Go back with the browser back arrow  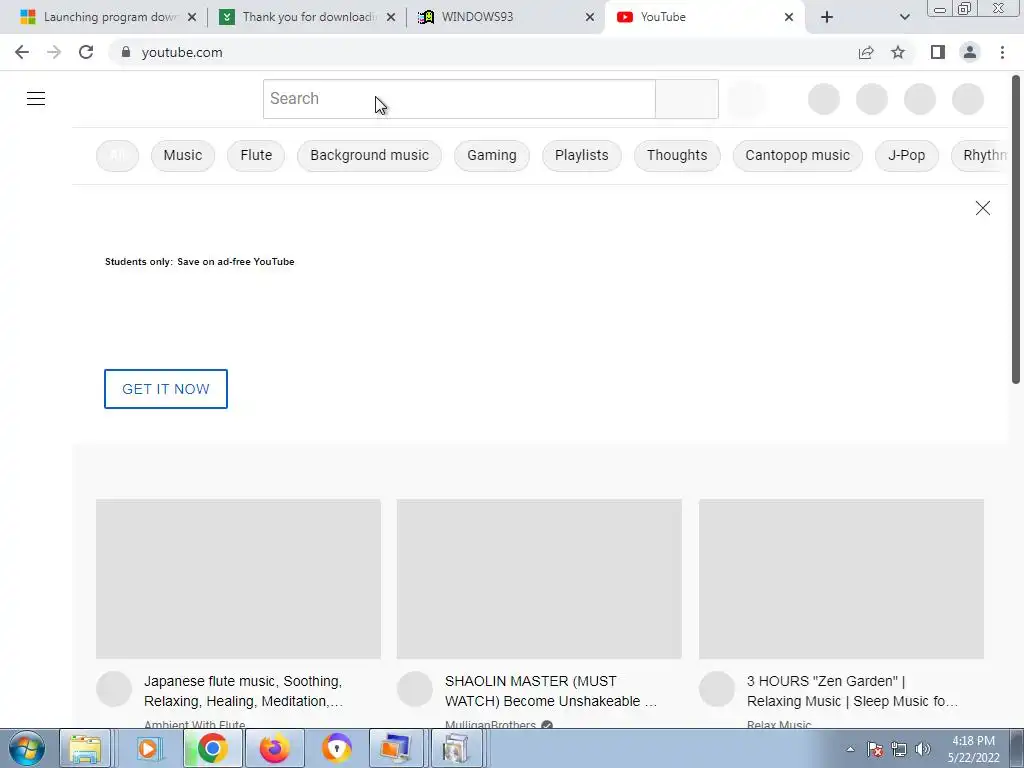pyautogui.click(x=22, y=52)
